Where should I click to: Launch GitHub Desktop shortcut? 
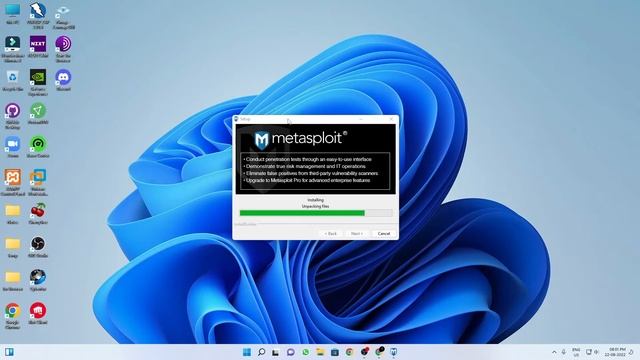[13, 116]
